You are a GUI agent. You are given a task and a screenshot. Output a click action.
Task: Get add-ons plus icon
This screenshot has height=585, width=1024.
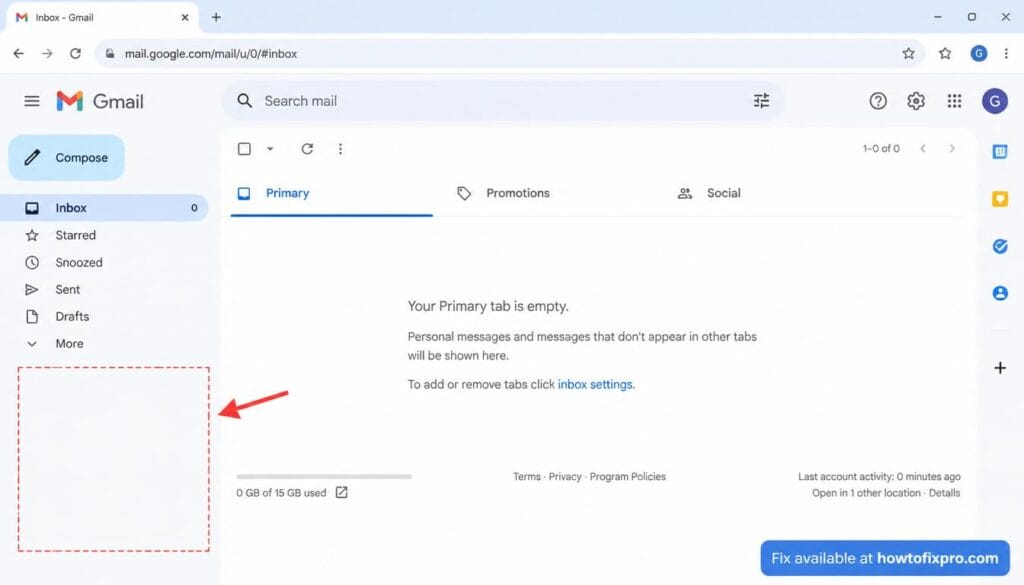click(1000, 368)
